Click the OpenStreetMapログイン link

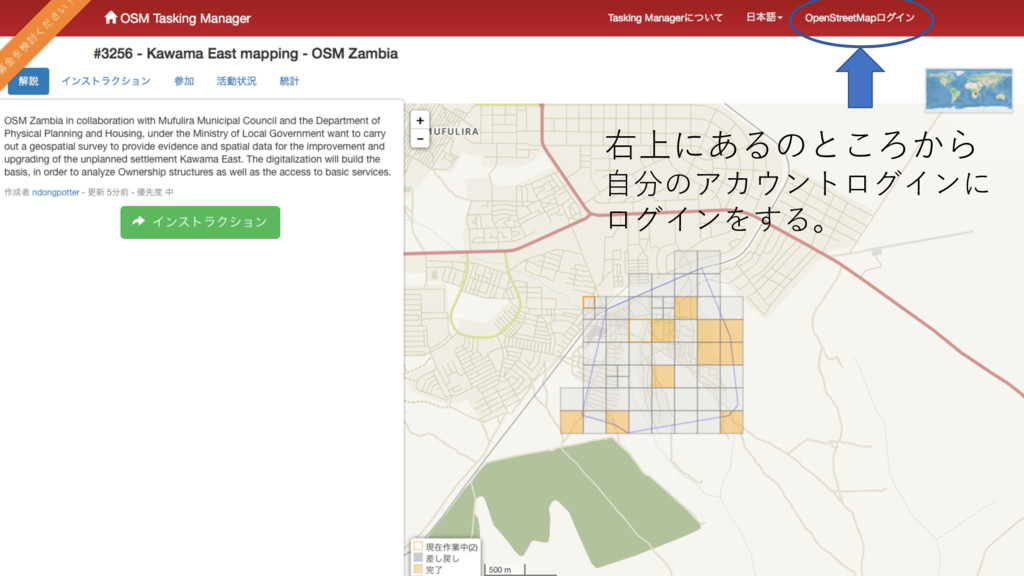[859, 18]
